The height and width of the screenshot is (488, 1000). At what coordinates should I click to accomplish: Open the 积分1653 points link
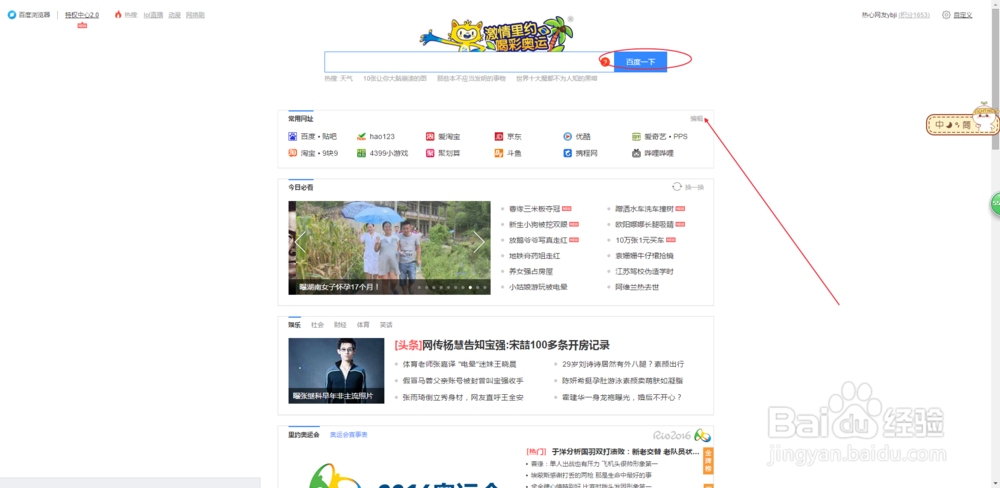click(914, 15)
